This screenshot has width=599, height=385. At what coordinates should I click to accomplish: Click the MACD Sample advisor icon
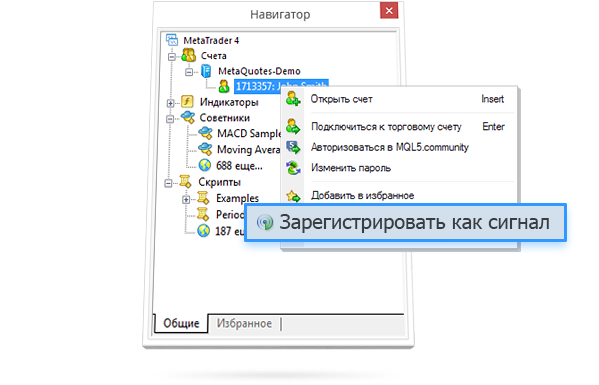click(x=206, y=133)
